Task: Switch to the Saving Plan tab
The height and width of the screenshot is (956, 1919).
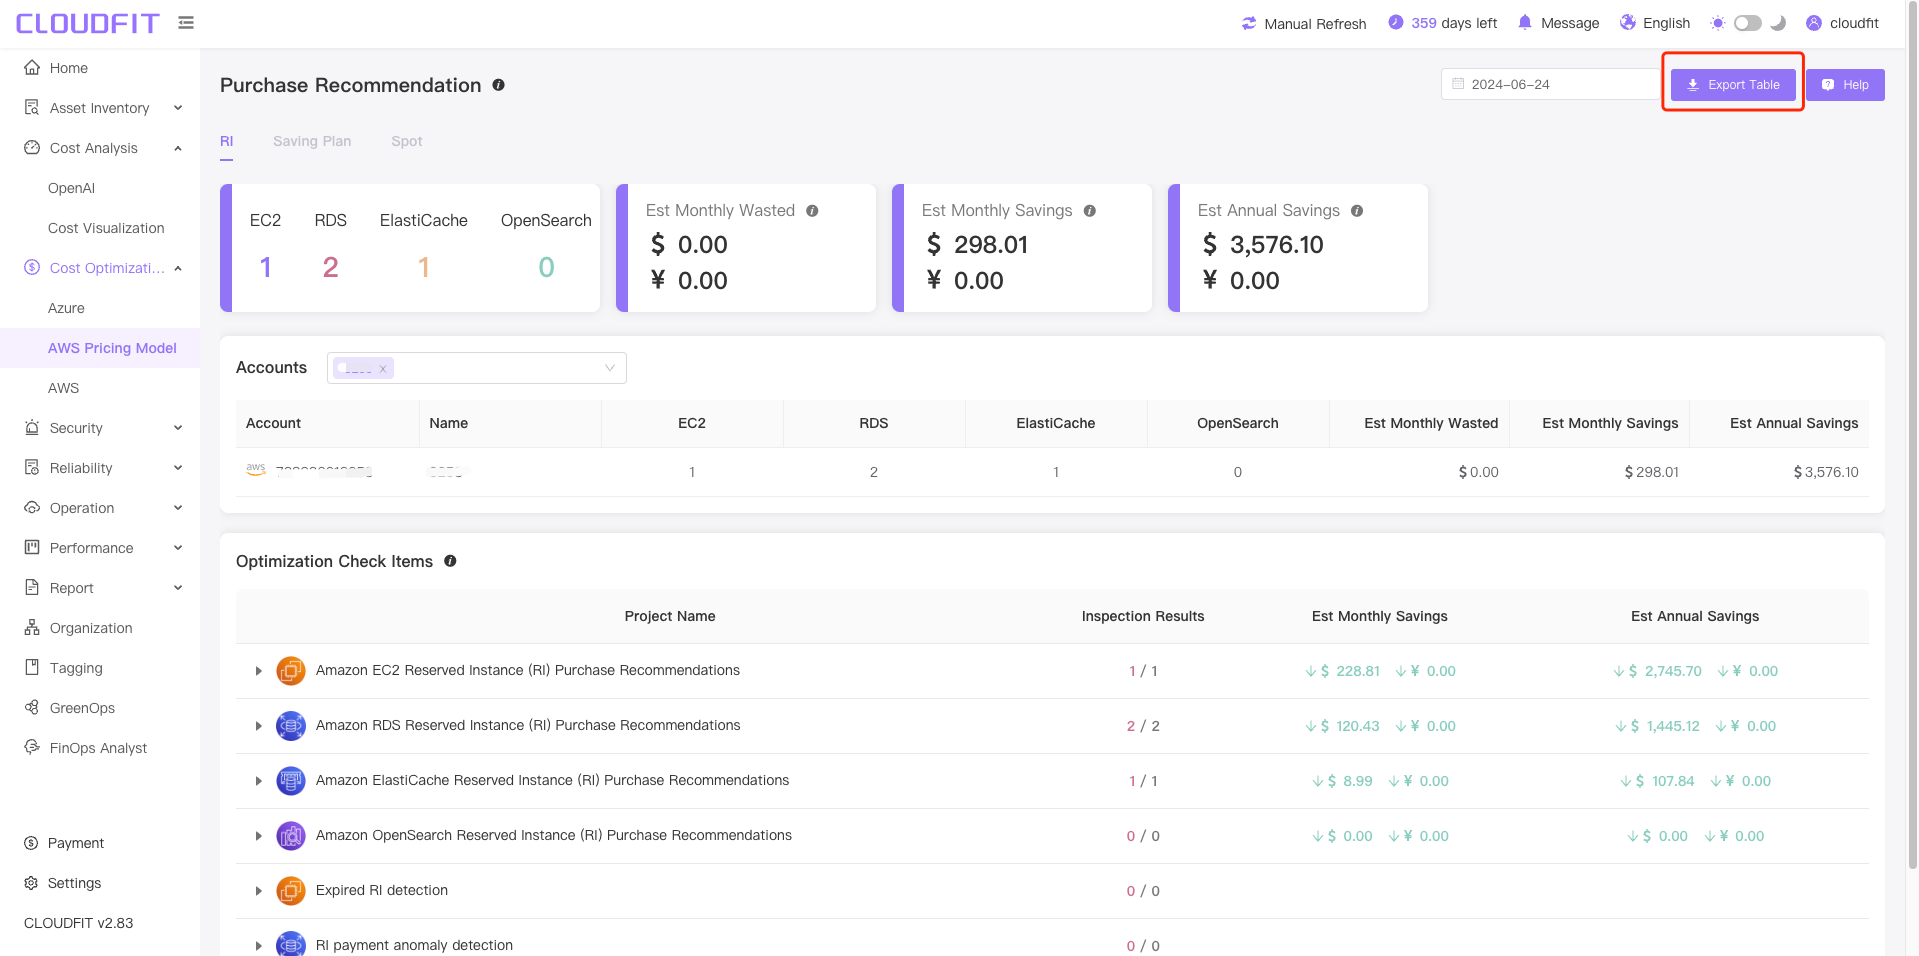Action: click(312, 141)
